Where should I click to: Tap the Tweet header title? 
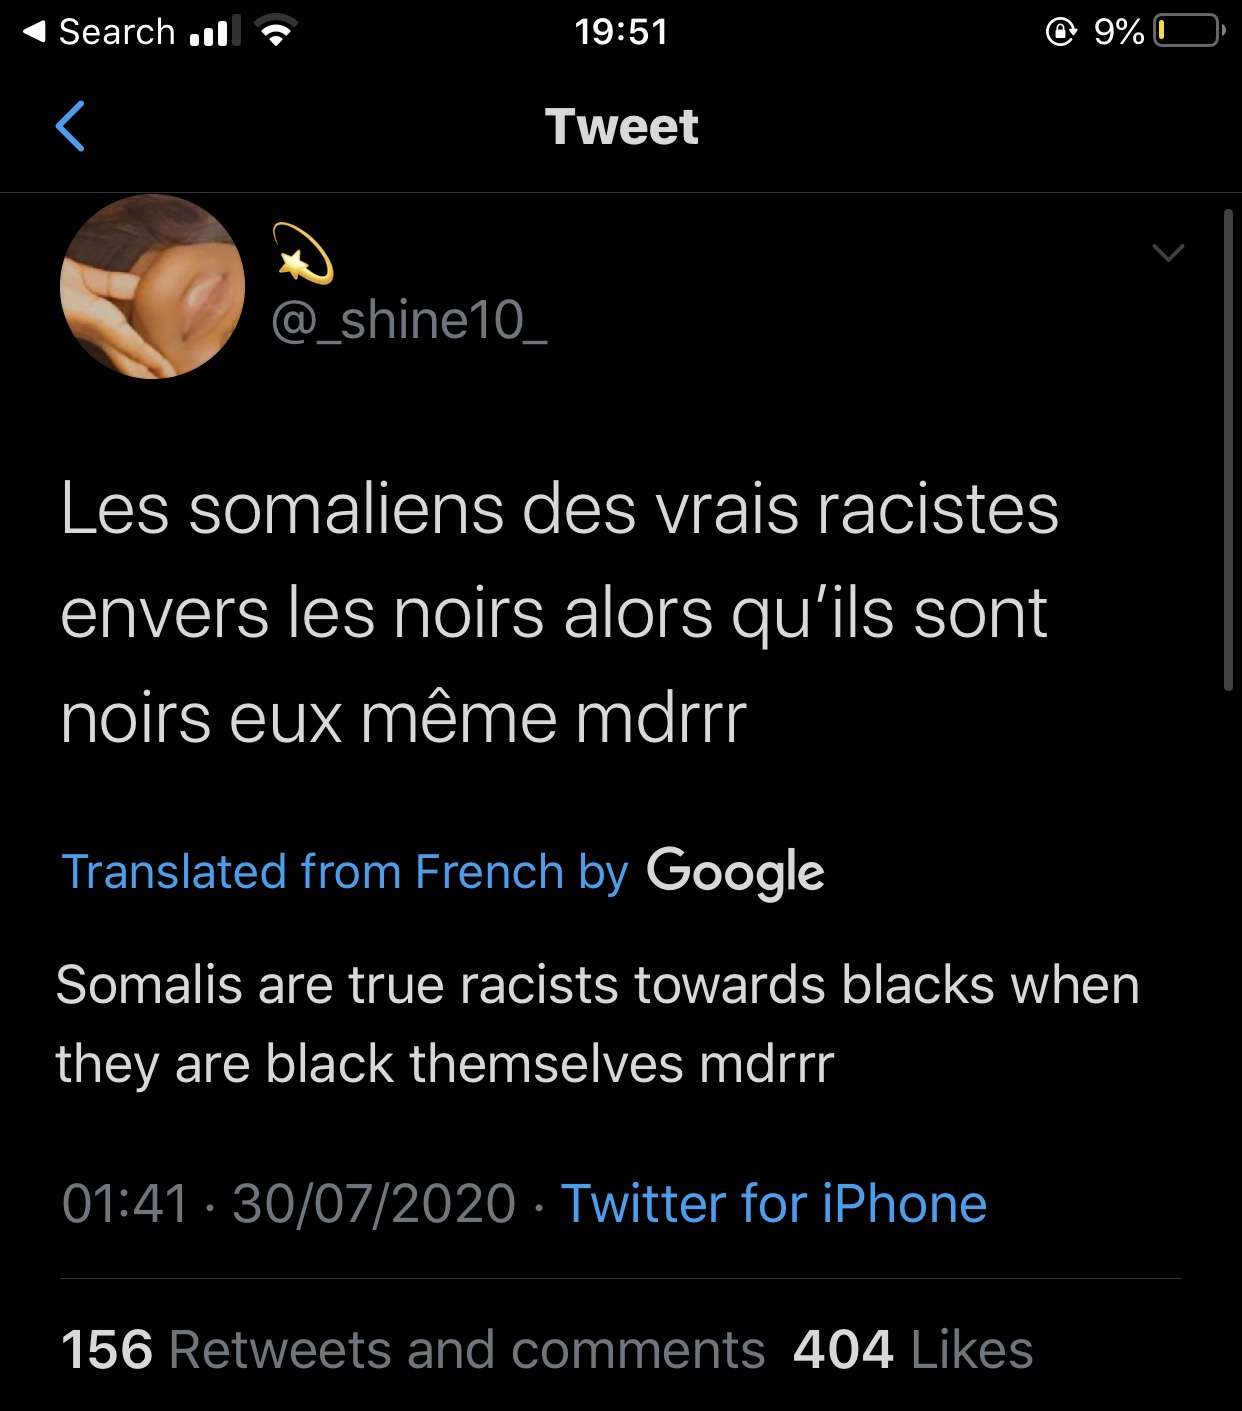point(621,127)
